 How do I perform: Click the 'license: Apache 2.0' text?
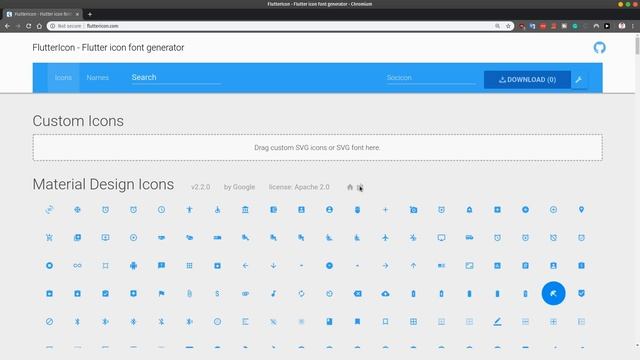[x=299, y=187]
